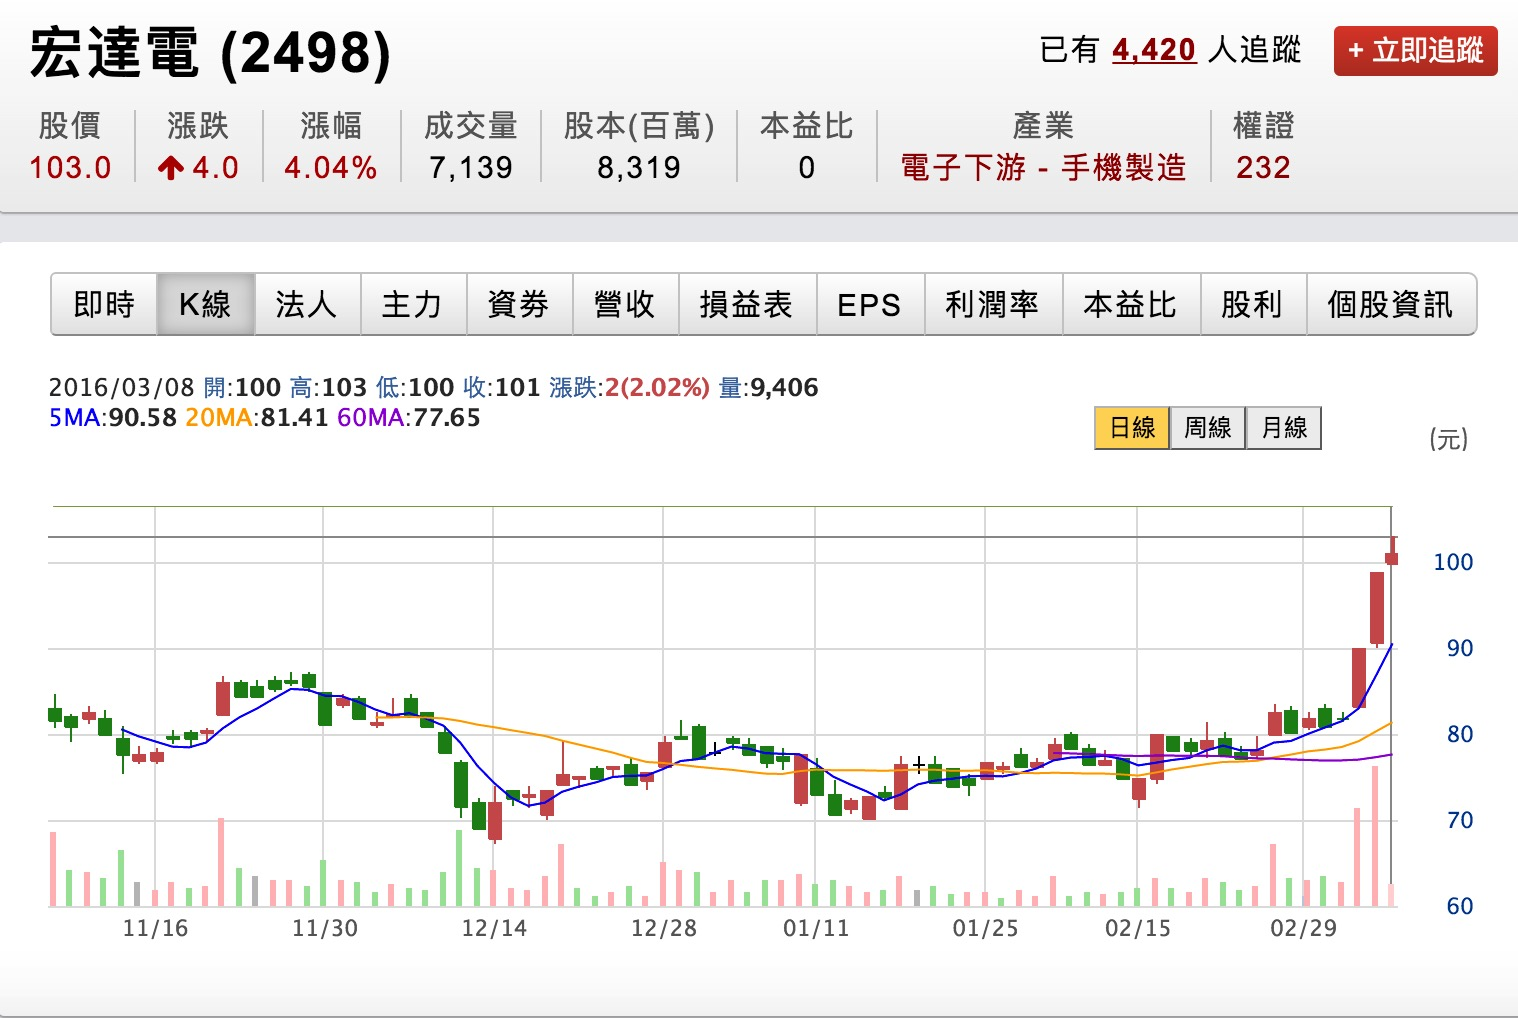This screenshot has width=1518, height=1018.
Task: Switch to the 即時 tab
Action: click(104, 304)
